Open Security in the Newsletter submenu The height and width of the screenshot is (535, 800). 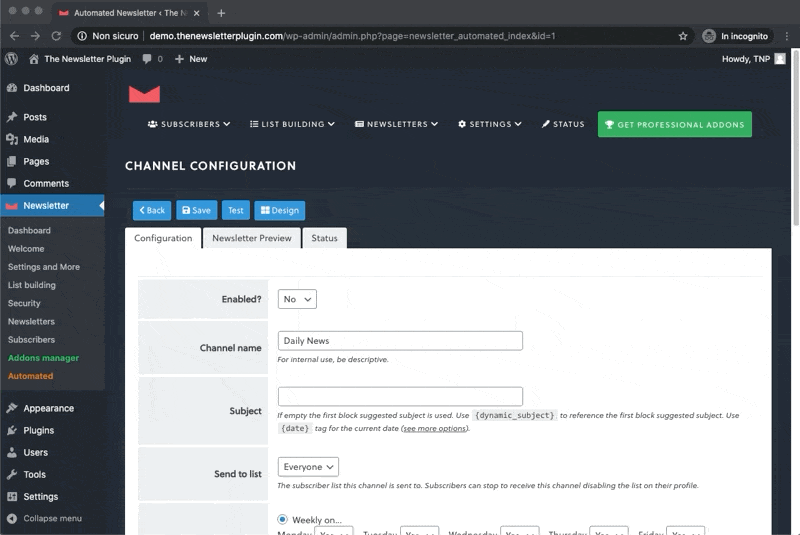pos(24,303)
